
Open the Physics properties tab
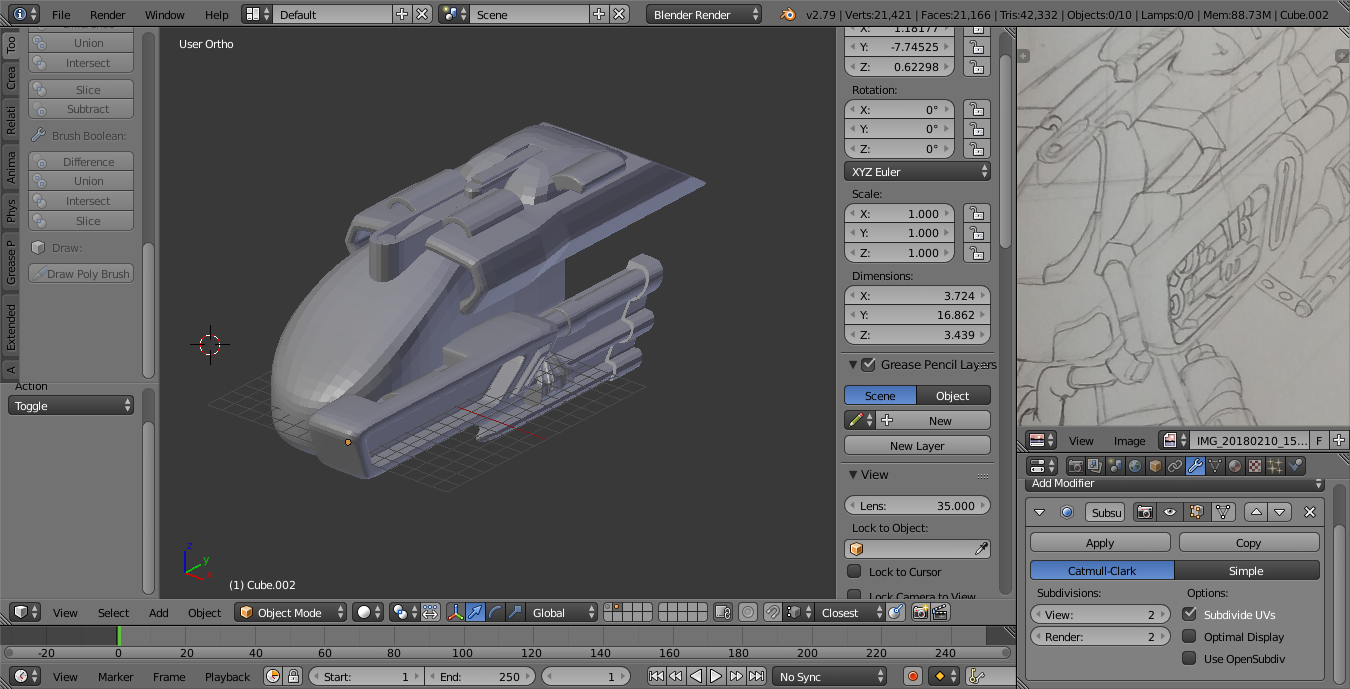(1295, 466)
